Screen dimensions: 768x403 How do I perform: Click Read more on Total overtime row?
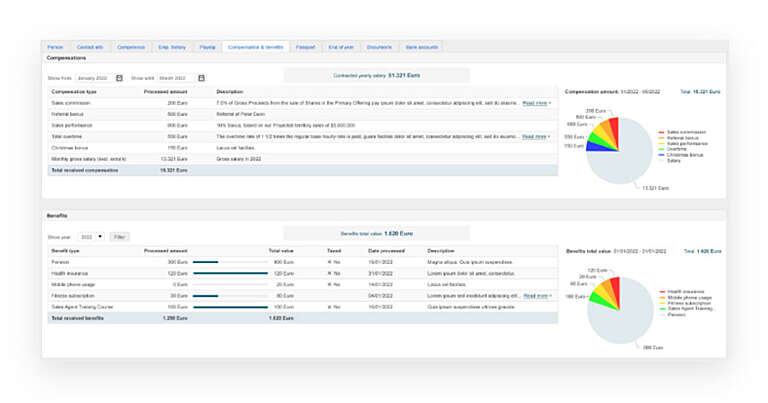[536, 137]
